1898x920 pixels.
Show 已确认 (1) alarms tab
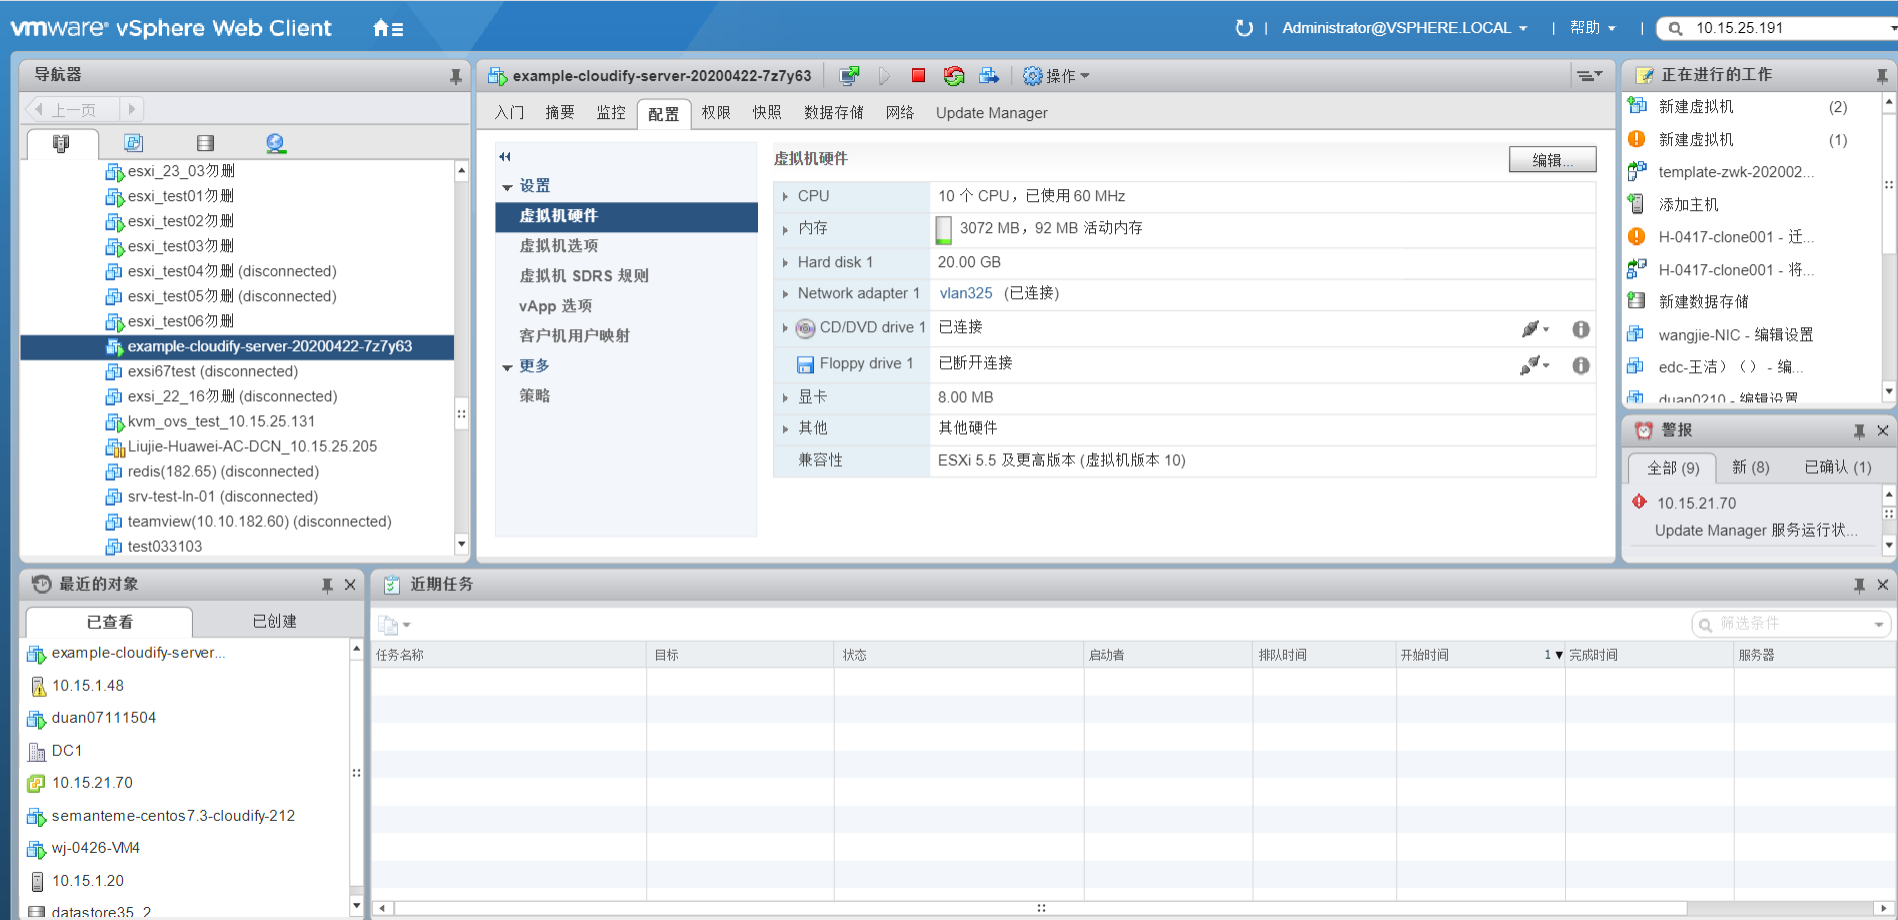(1838, 467)
